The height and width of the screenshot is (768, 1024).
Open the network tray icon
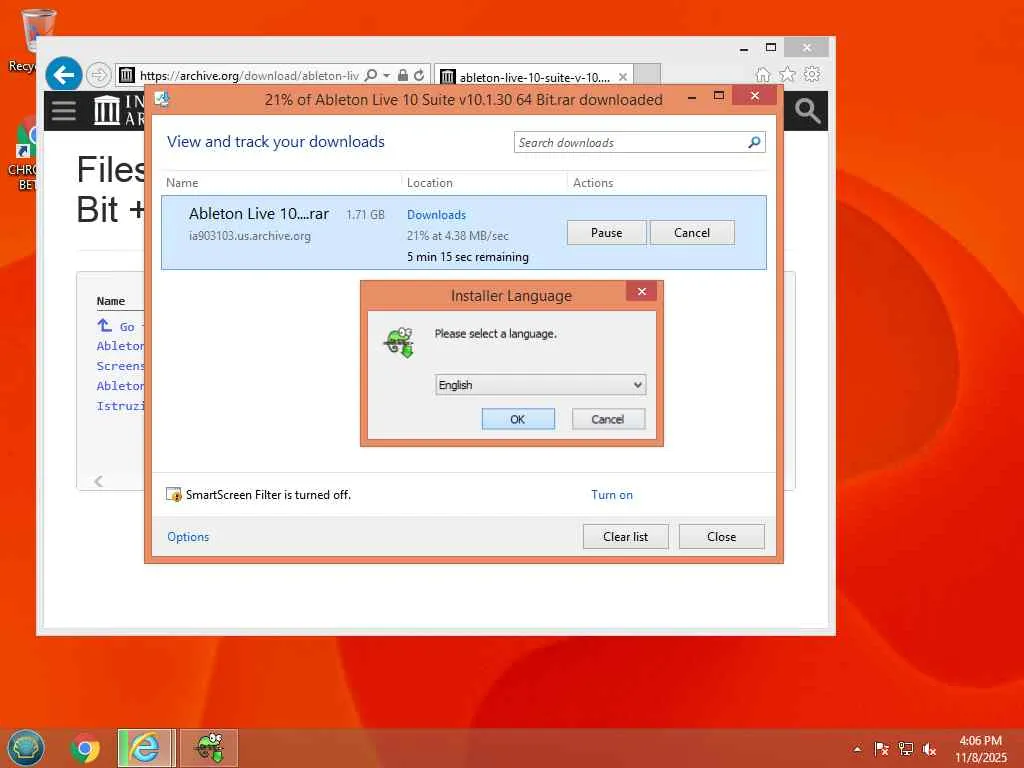pos(906,749)
